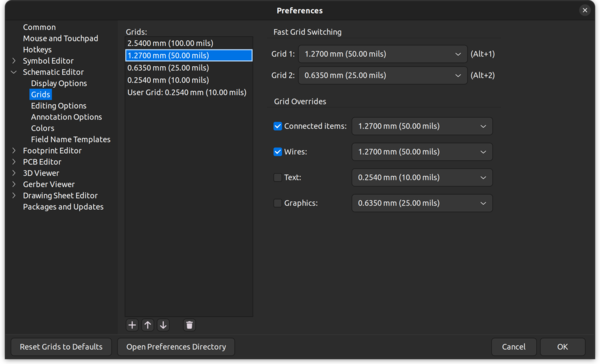600x364 pixels.
Task: Move selected grid down with arrow icon
Action: [x=163, y=325]
